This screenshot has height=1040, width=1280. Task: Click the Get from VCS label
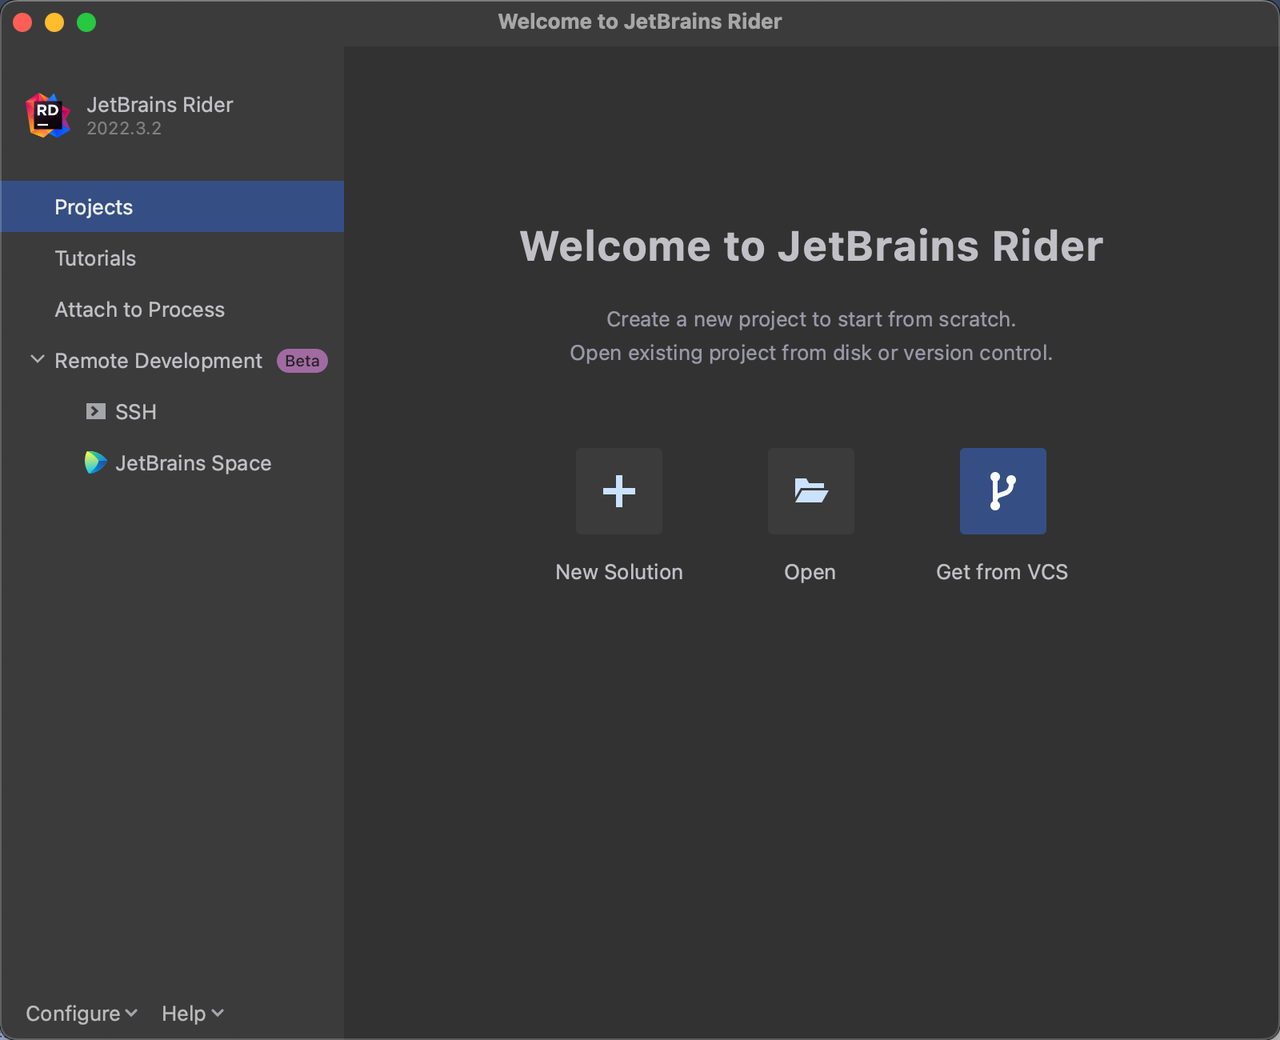pyautogui.click(x=1002, y=572)
